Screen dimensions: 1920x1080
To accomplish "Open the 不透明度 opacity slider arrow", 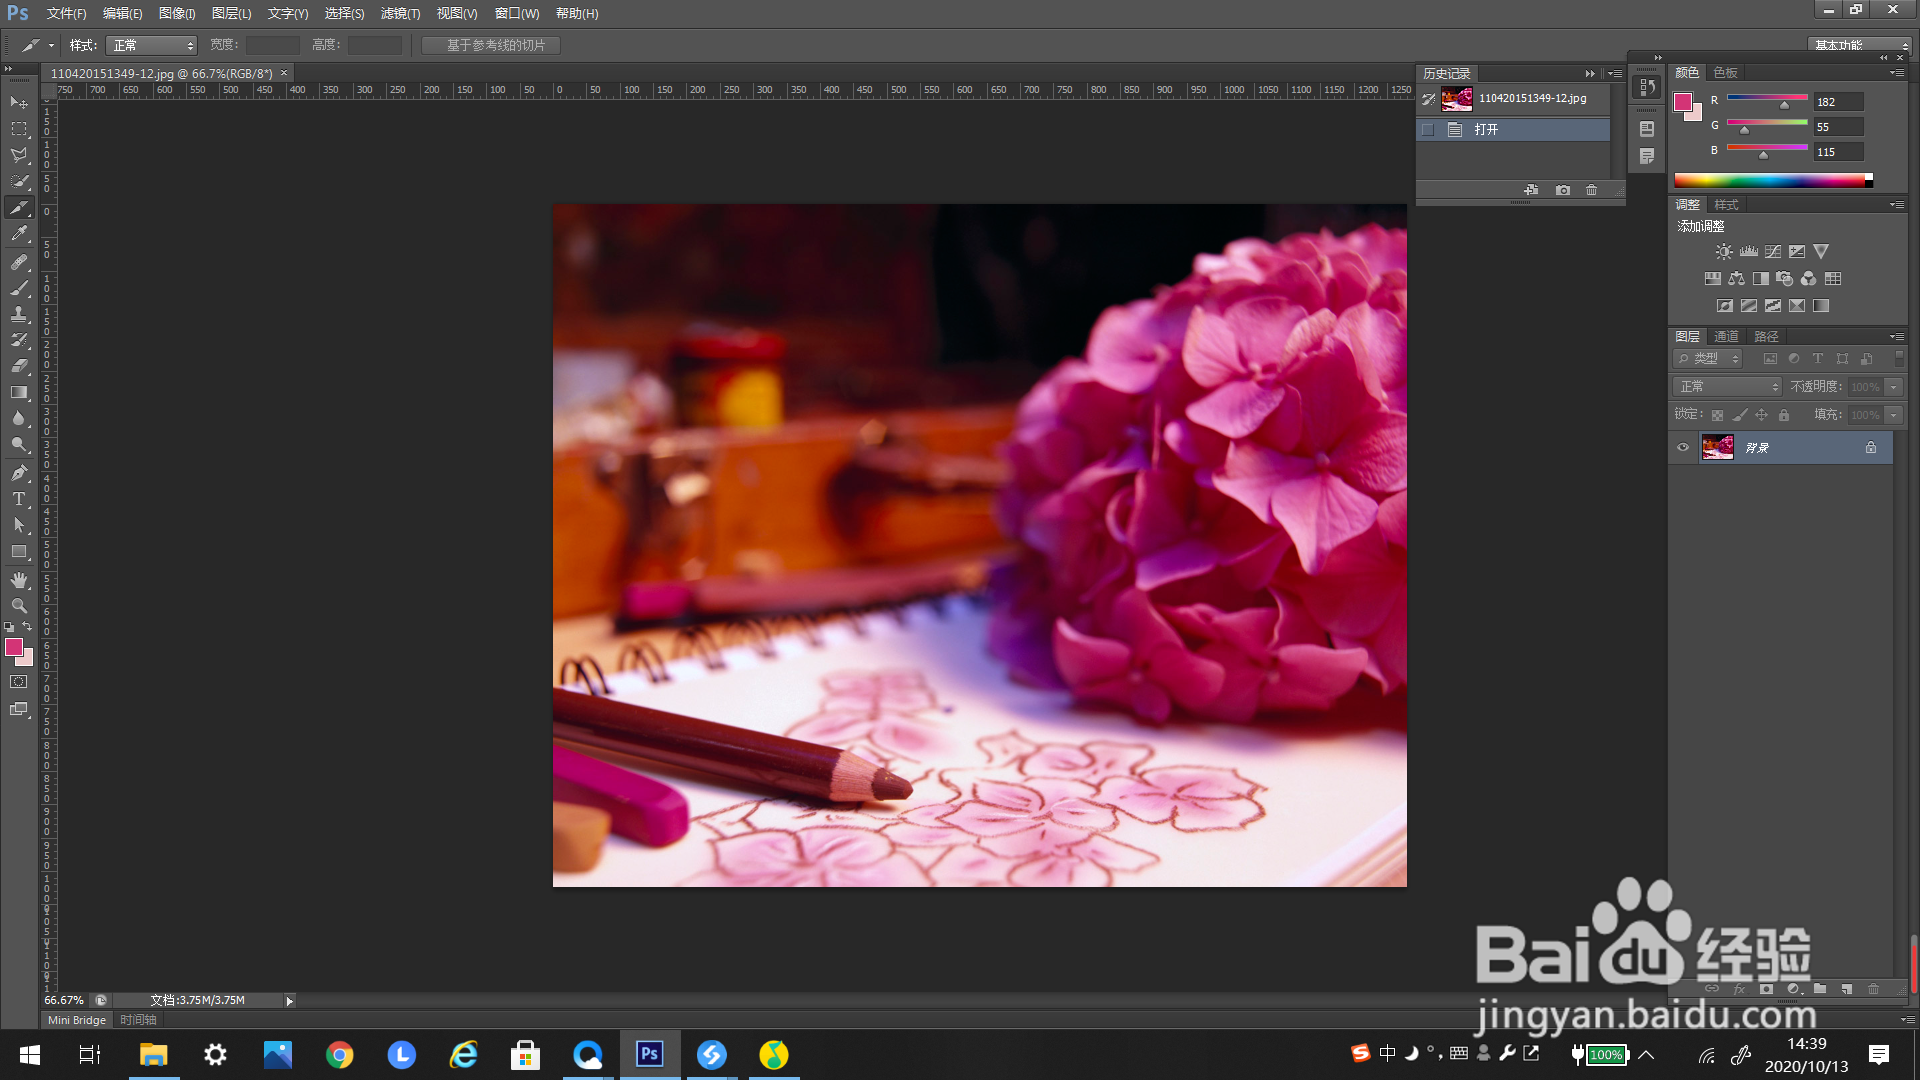I will 1893,387.
